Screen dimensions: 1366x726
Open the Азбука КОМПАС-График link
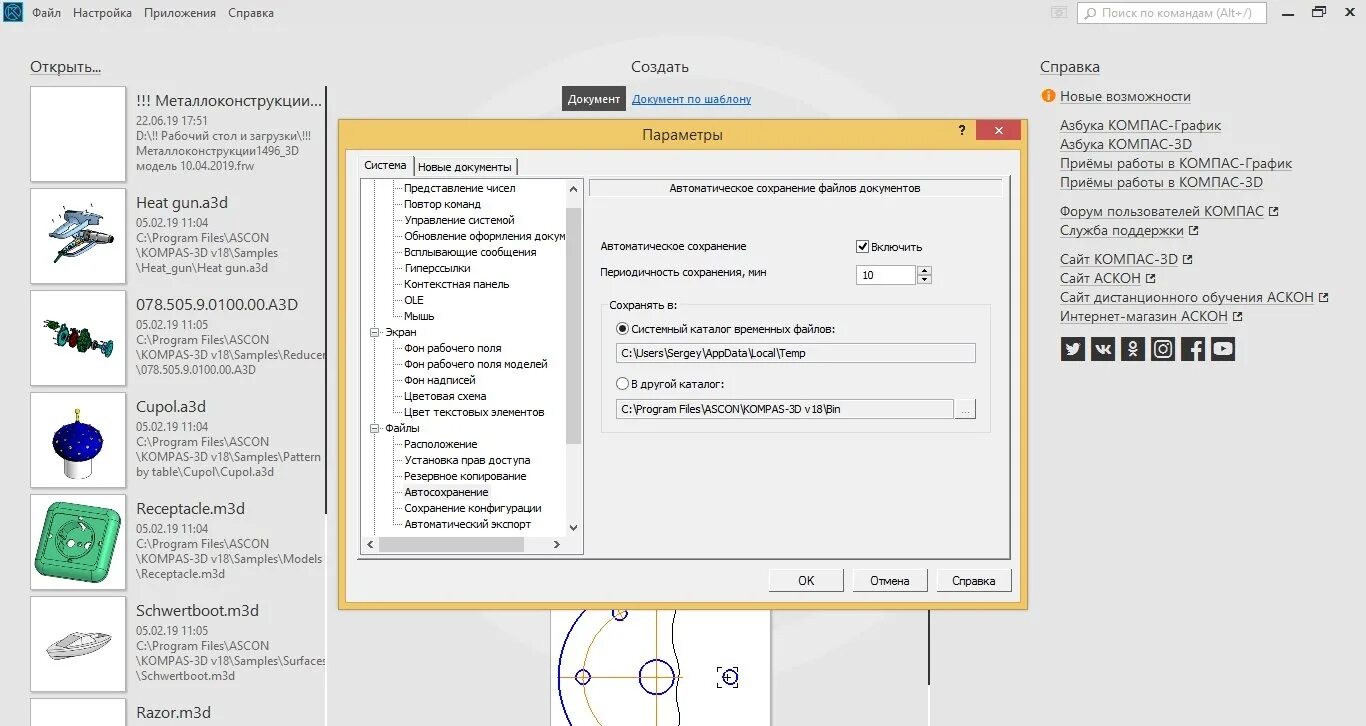point(1140,125)
